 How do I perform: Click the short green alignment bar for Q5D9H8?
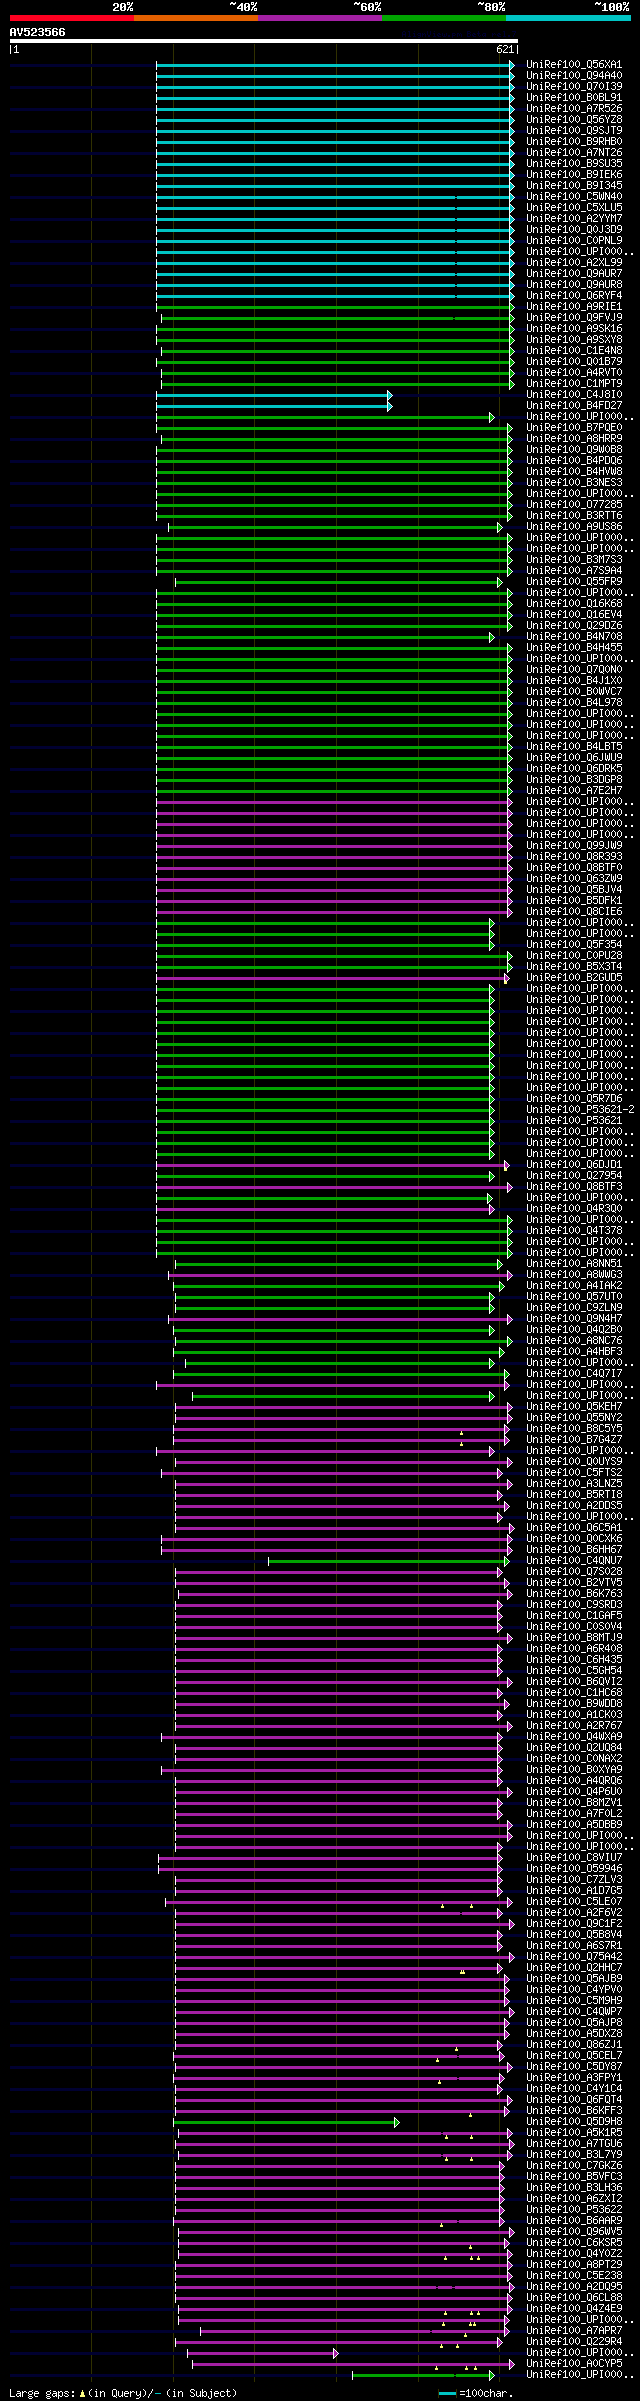pos(286,2122)
